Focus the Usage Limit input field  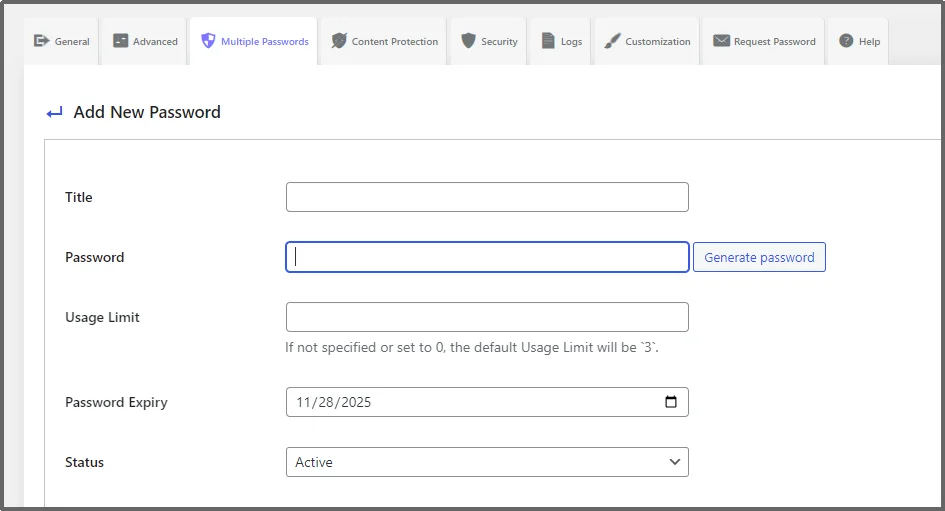tap(487, 317)
